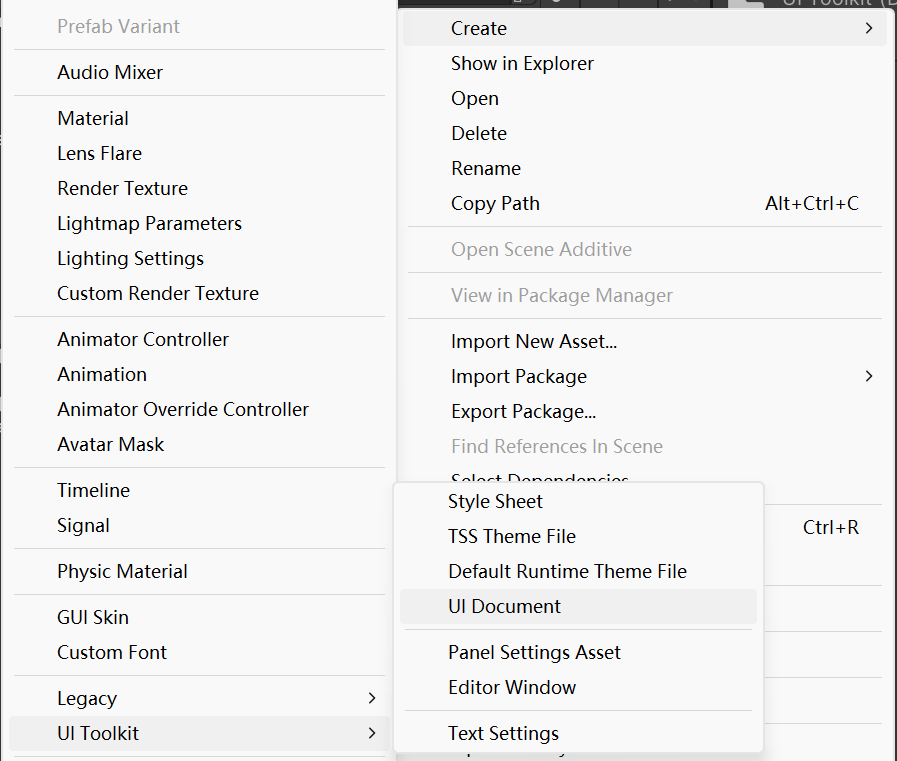Expand the Create submenu arrow
This screenshot has width=897, height=761.
tap(869, 28)
